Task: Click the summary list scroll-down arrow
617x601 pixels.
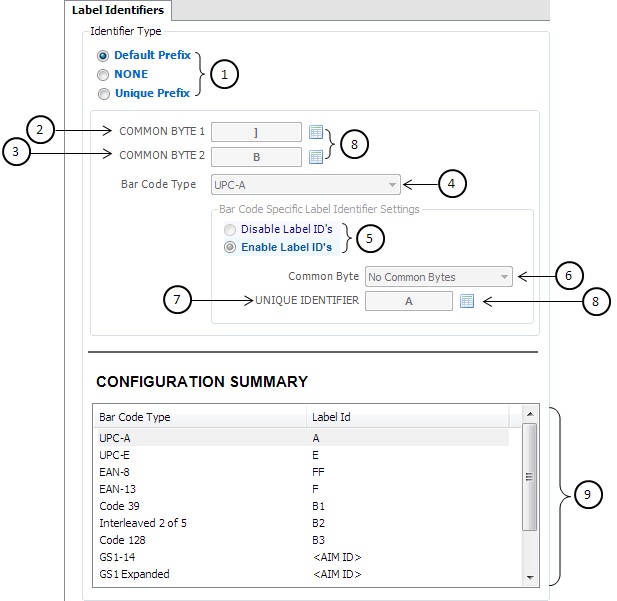Action: click(x=530, y=578)
